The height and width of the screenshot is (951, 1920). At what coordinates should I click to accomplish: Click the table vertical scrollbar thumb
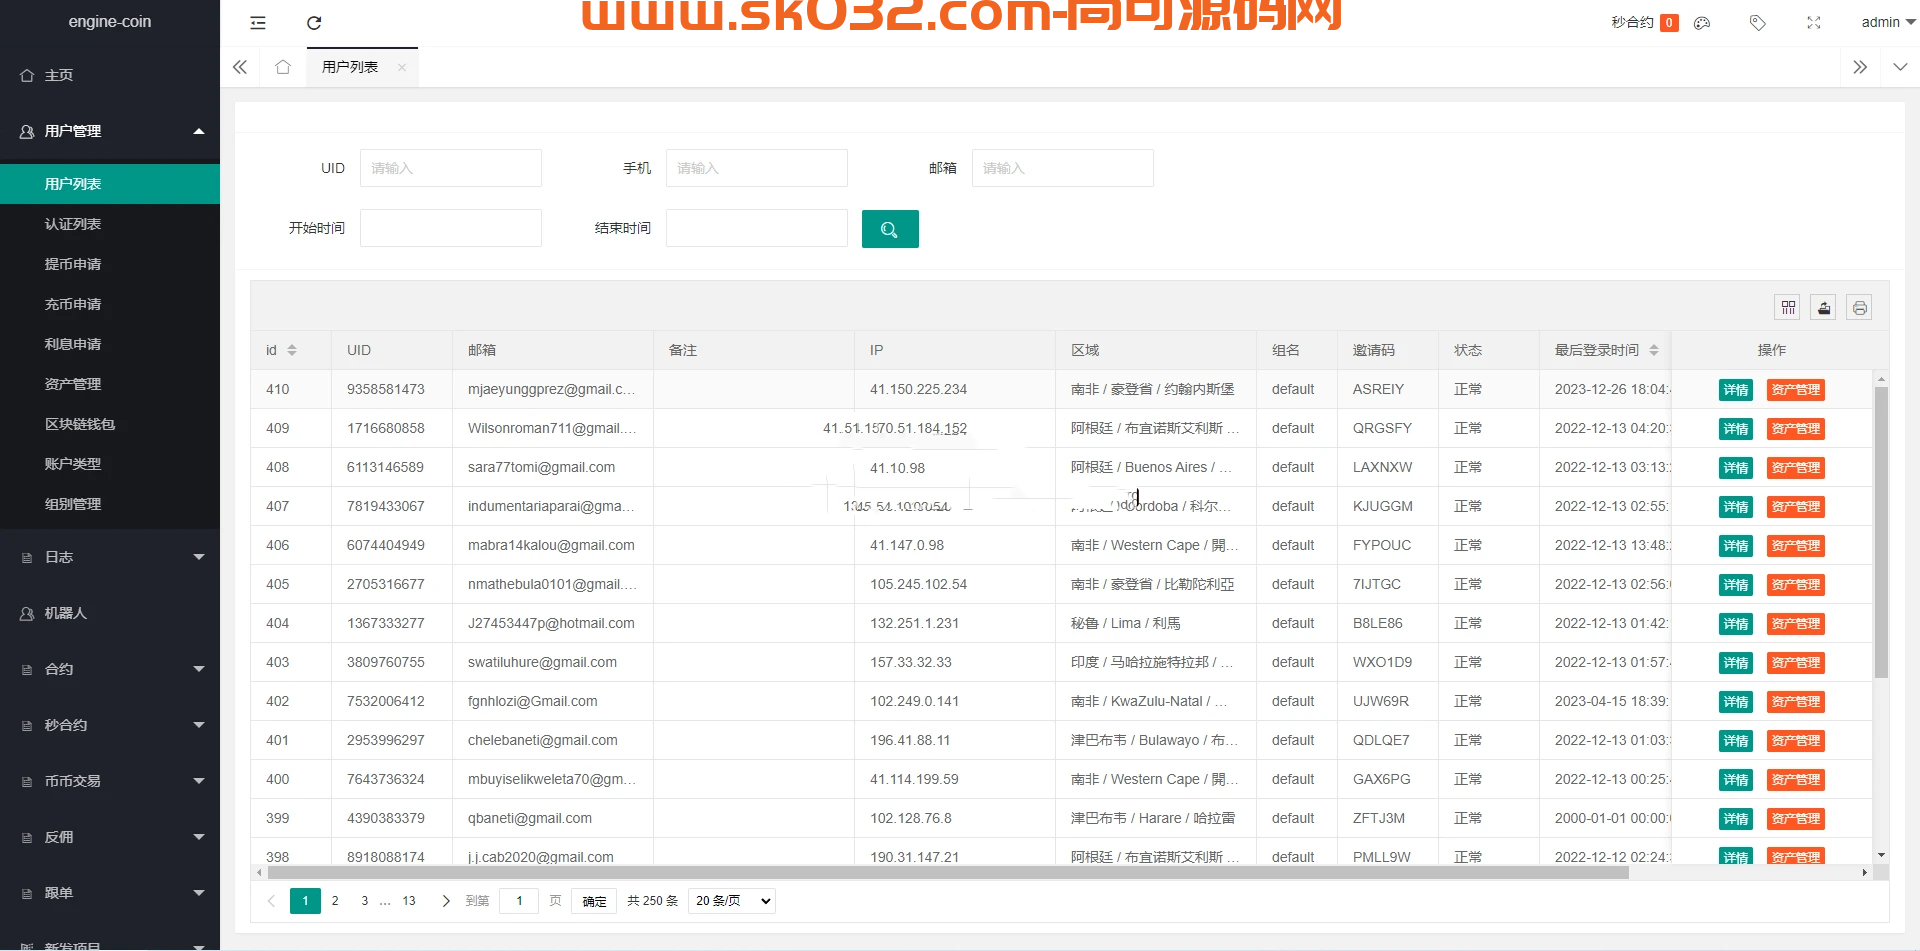click(1881, 532)
